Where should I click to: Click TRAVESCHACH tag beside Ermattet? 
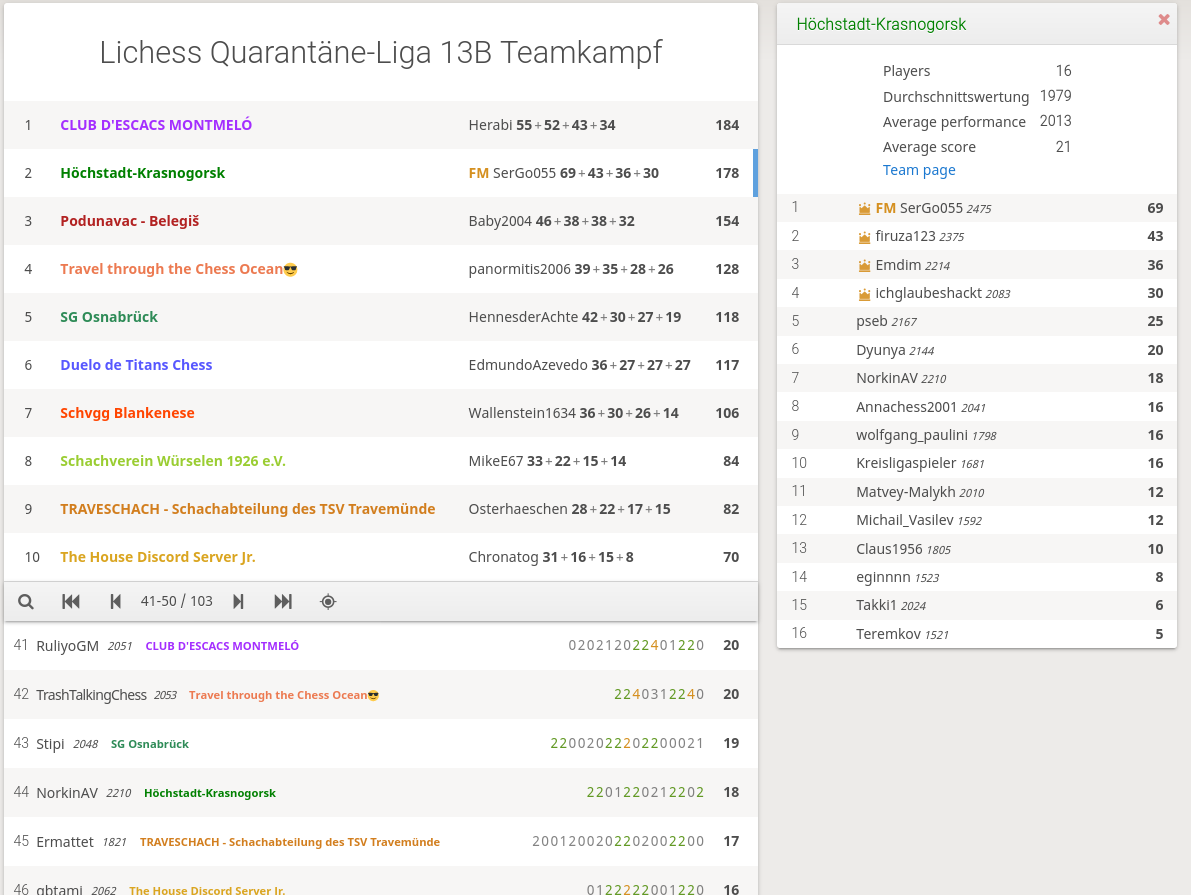(x=289, y=842)
